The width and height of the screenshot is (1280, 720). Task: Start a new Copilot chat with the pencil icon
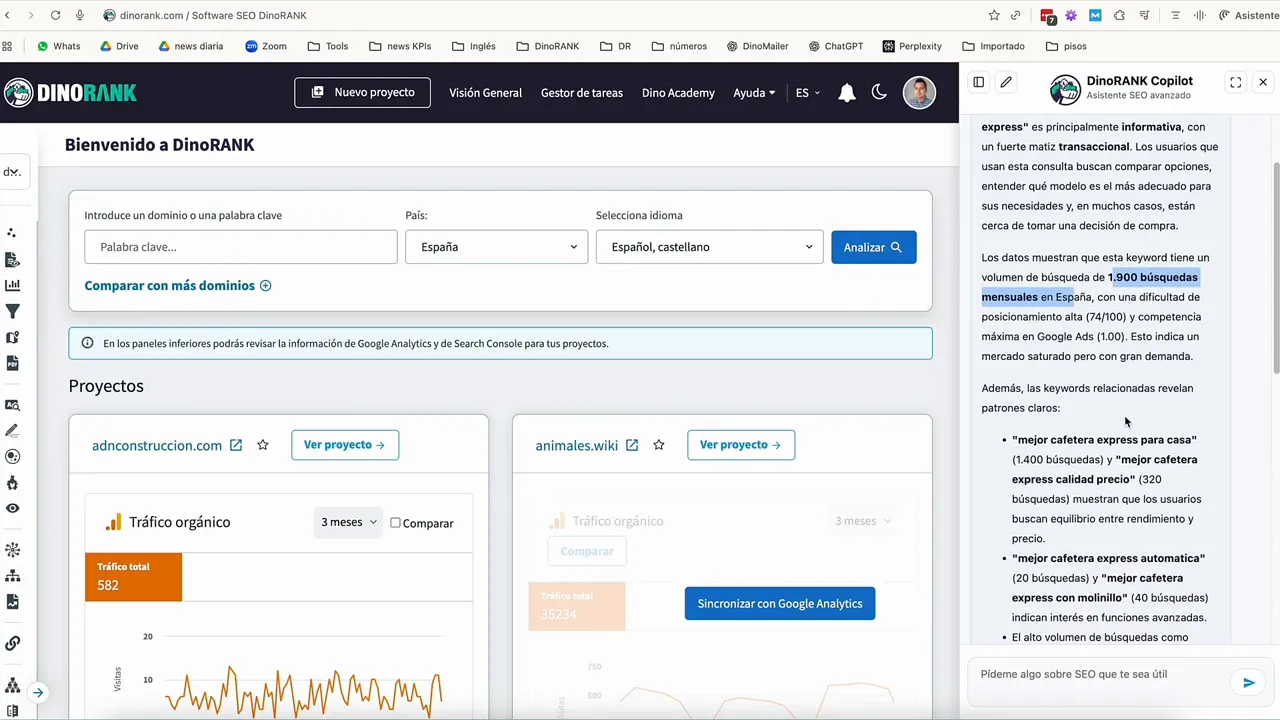pos(1006,83)
